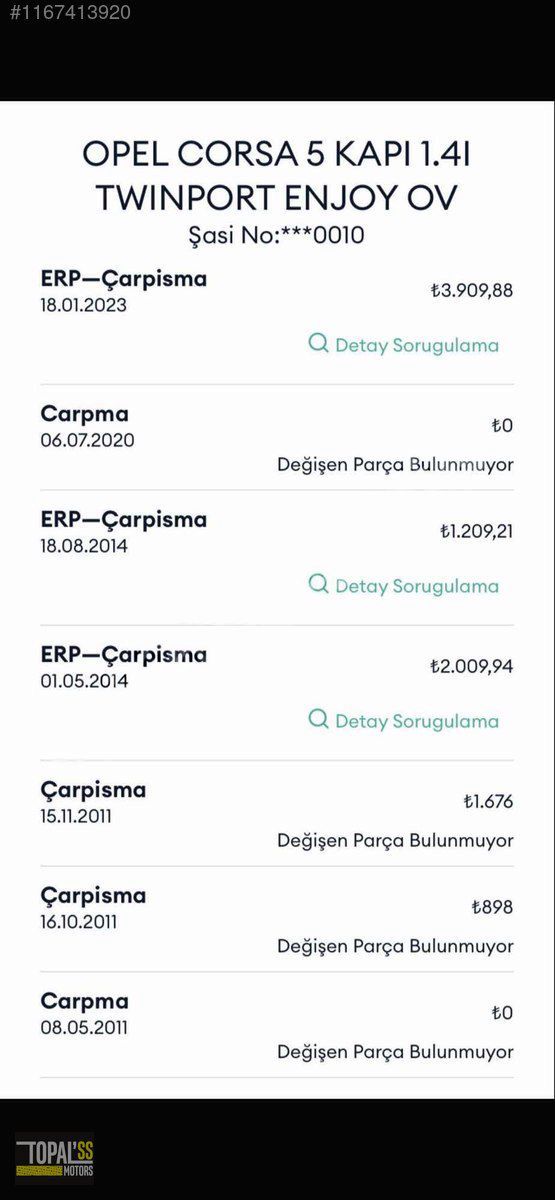This screenshot has width=555, height=1200.
Task: Click Değişen Parça Bulunmuyor under 06.07.2020
Action: coord(395,465)
